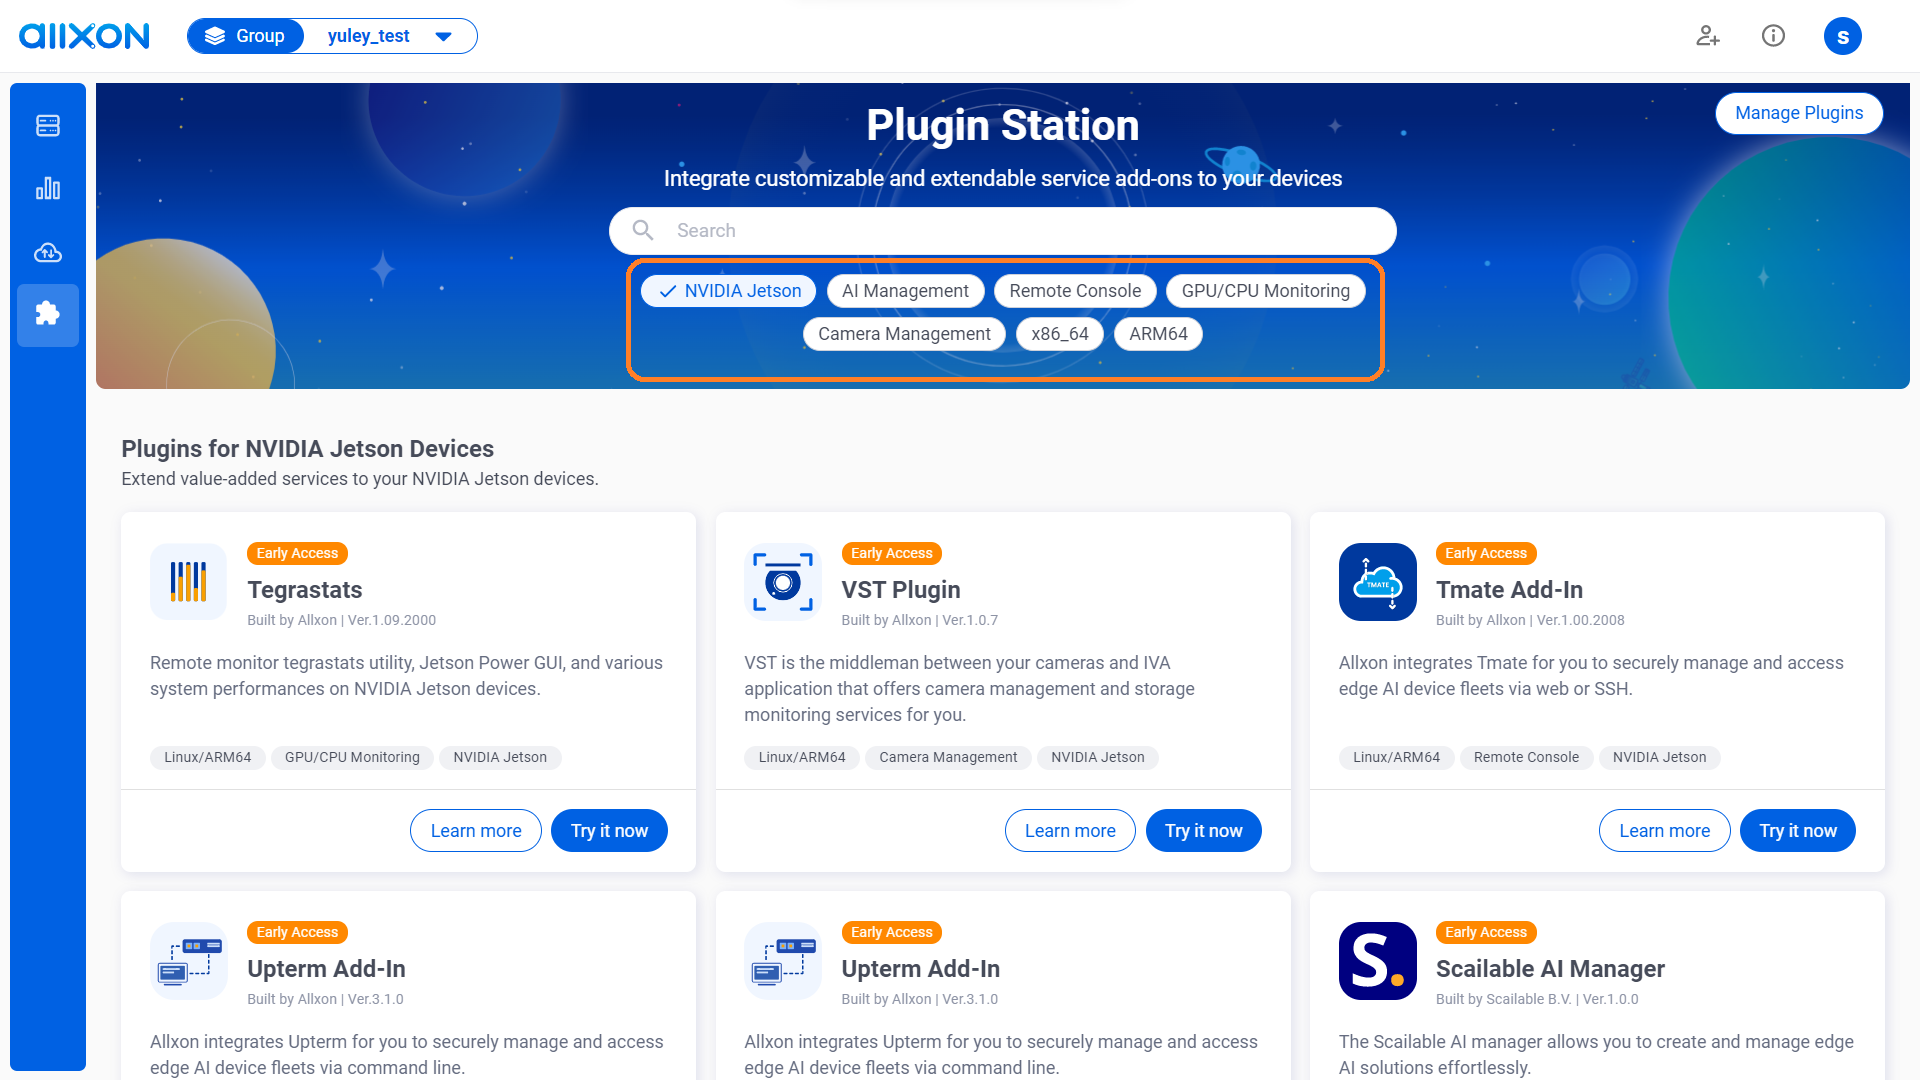Focus the plugin Search field

(x=1003, y=231)
